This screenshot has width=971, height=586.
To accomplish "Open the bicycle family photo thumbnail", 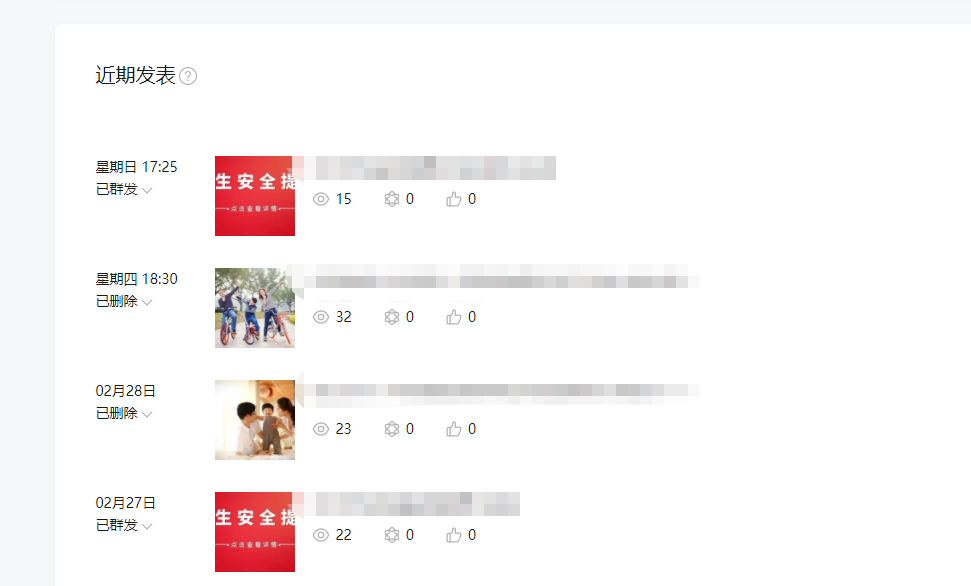I will click(255, 308).
